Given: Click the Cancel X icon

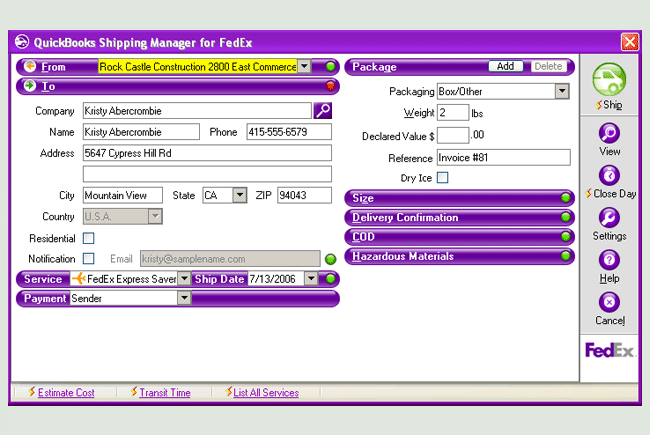Looking at the screenshot, I should click(609, 301).
